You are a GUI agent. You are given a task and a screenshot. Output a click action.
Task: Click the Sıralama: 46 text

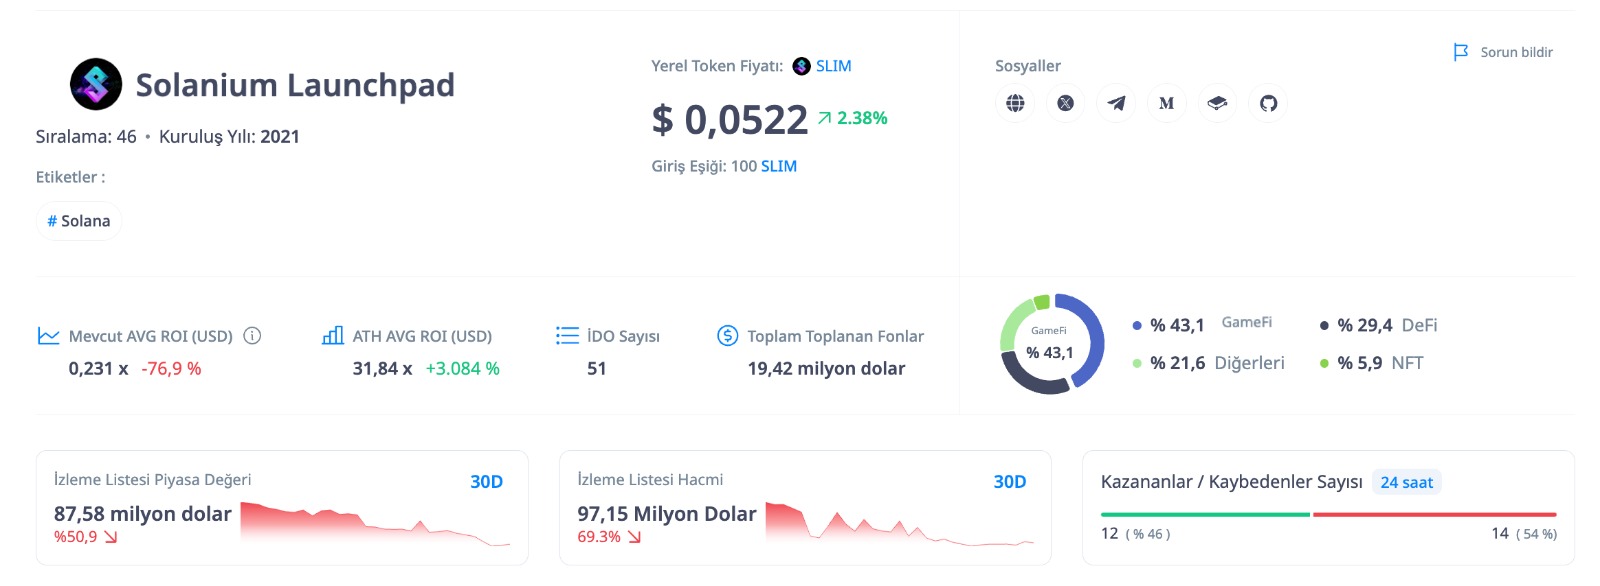pos(86,137)
